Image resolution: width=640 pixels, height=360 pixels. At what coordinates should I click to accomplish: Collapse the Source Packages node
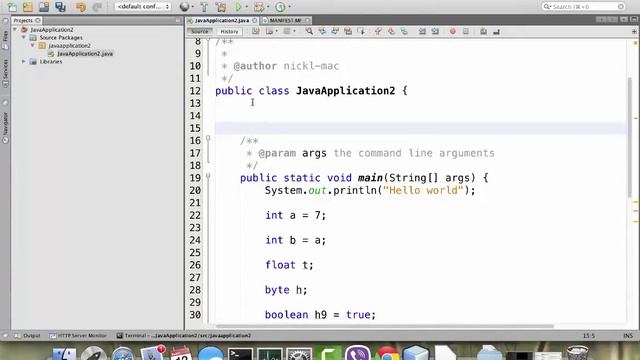(x=24, y=37)
